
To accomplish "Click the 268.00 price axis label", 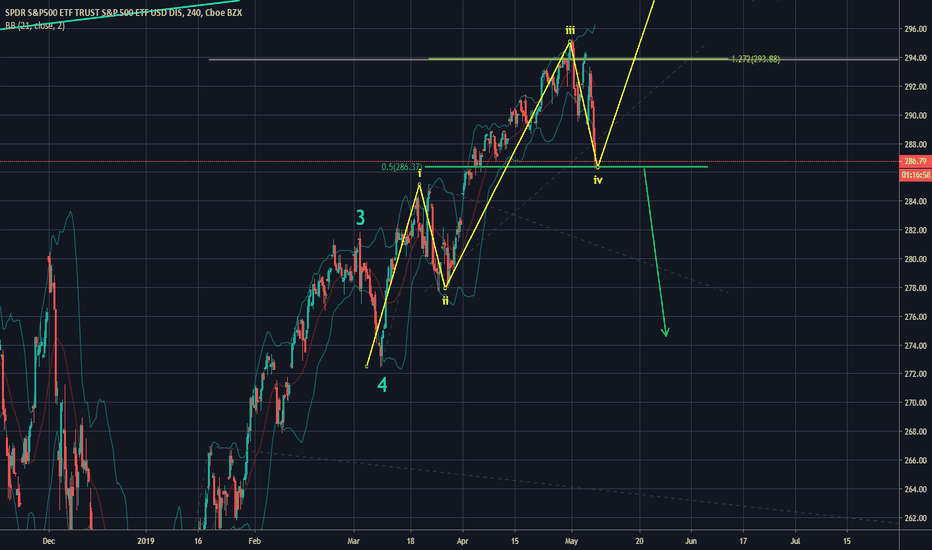I will click(x=915, y=432).
